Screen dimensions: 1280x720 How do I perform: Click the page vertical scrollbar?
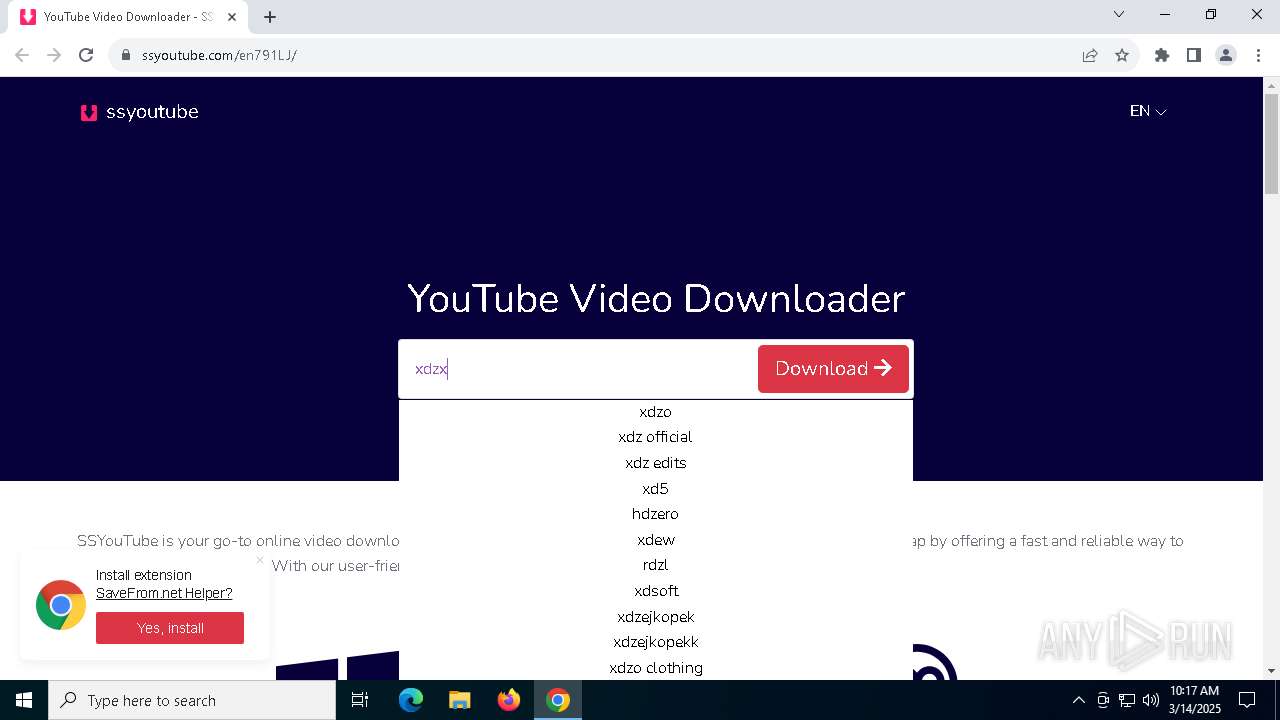click(x=1271, y=146)
